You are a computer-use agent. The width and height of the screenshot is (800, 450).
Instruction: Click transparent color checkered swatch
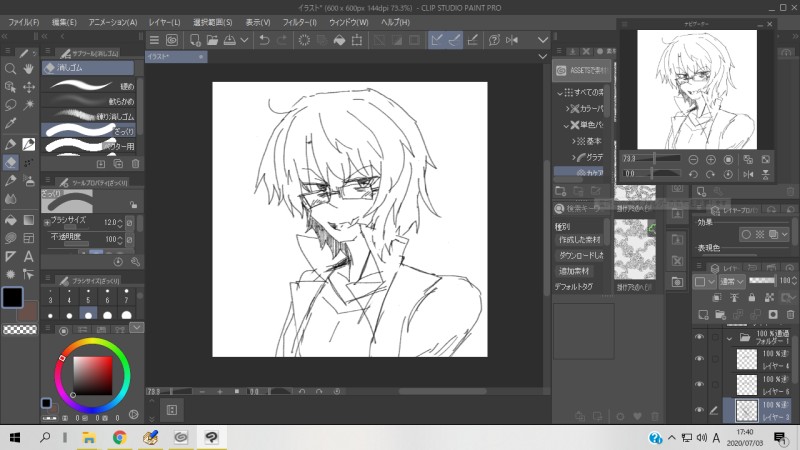point(20,330)
